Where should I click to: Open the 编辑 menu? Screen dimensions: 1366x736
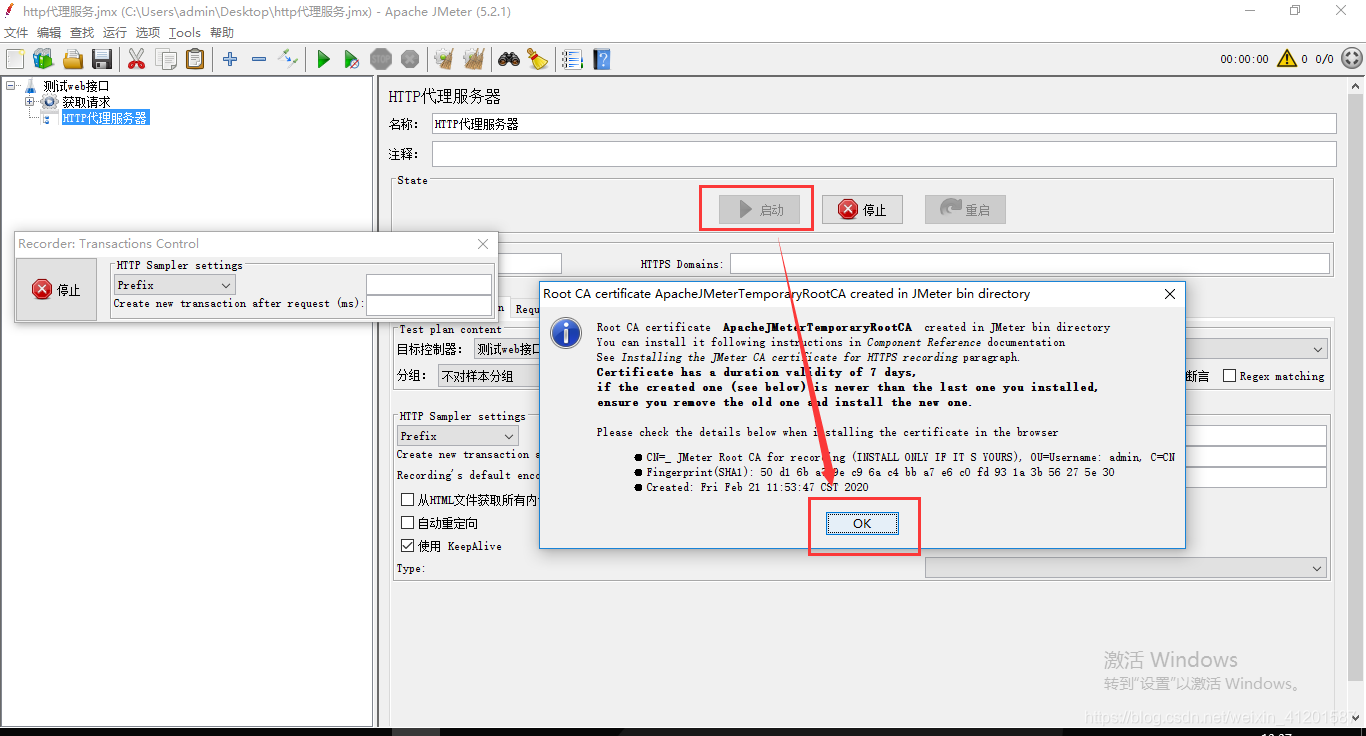(x=49, y=33)
